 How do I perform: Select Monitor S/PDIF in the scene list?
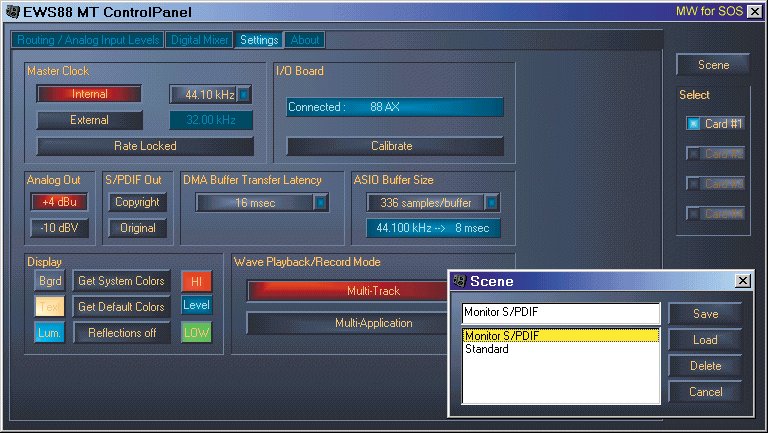[x=561, y=336]
